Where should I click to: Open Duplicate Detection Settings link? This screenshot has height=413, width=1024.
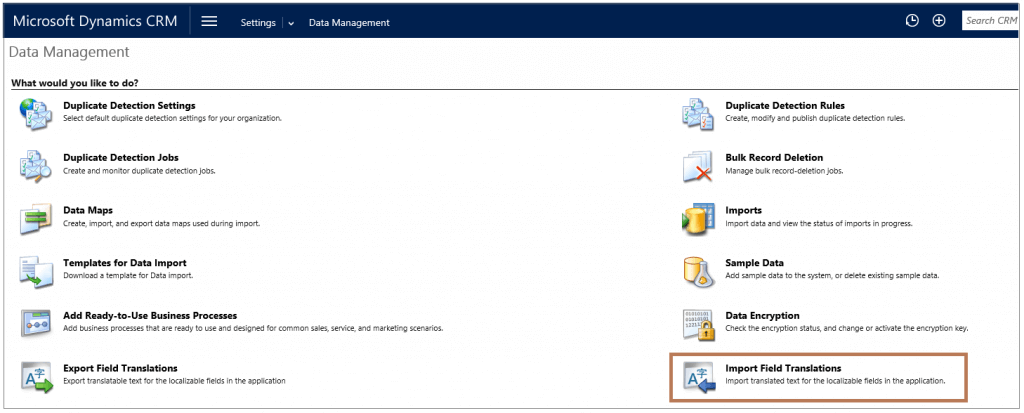click(x=129, y=105)
